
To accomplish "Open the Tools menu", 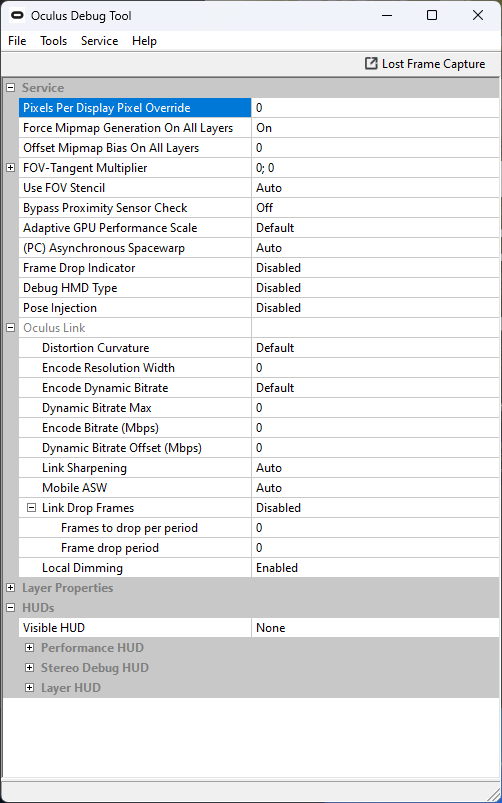I will [x=54, y=41].
